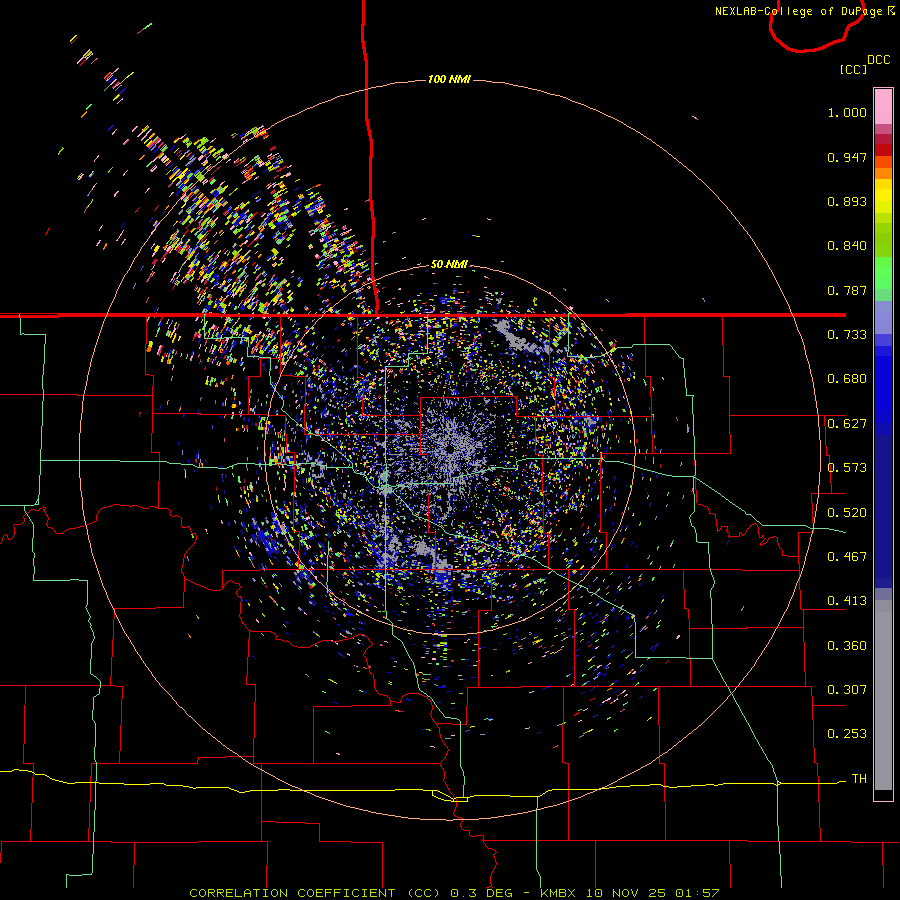Image resolution: width=900 pixels, height=900 pixels.
Task: Click the [CC] legend unit label
Action: tap(853, 69)
